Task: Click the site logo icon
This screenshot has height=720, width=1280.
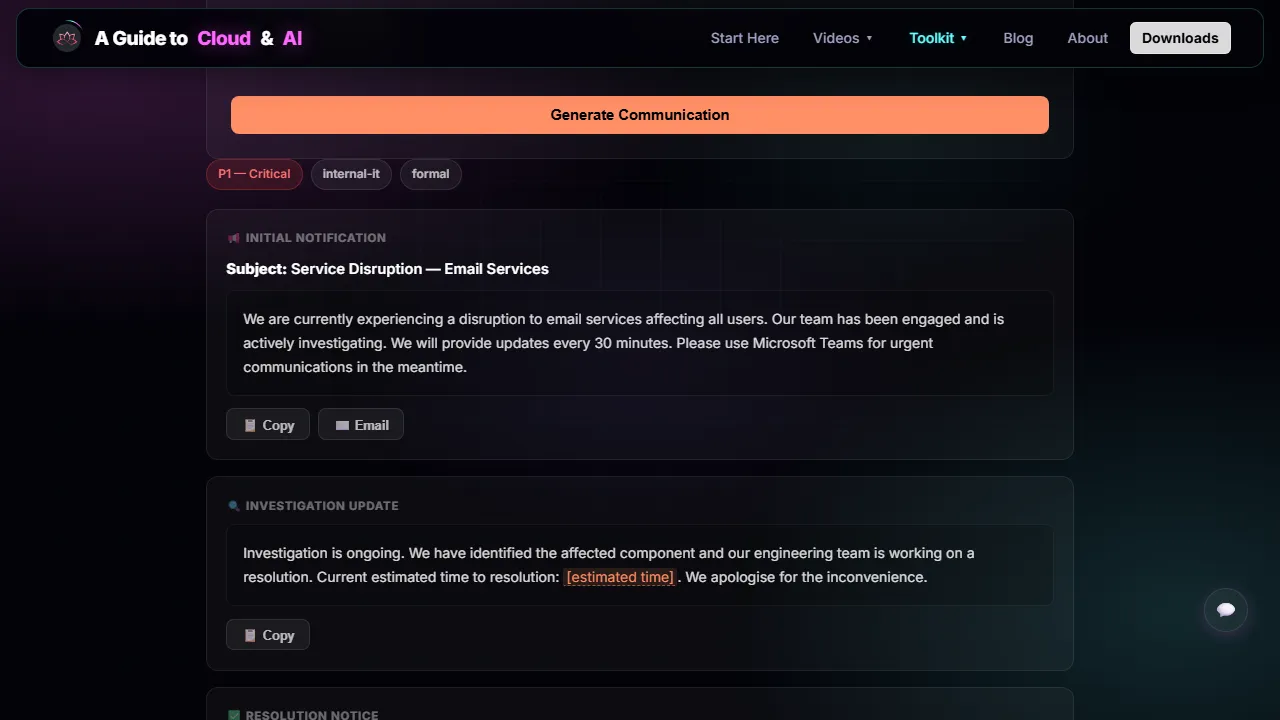Action: click(67, 38)
